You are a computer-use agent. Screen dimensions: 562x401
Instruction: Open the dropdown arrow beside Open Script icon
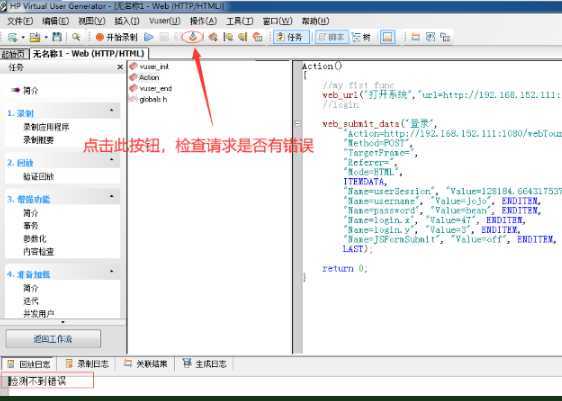[x=46, y=37]
